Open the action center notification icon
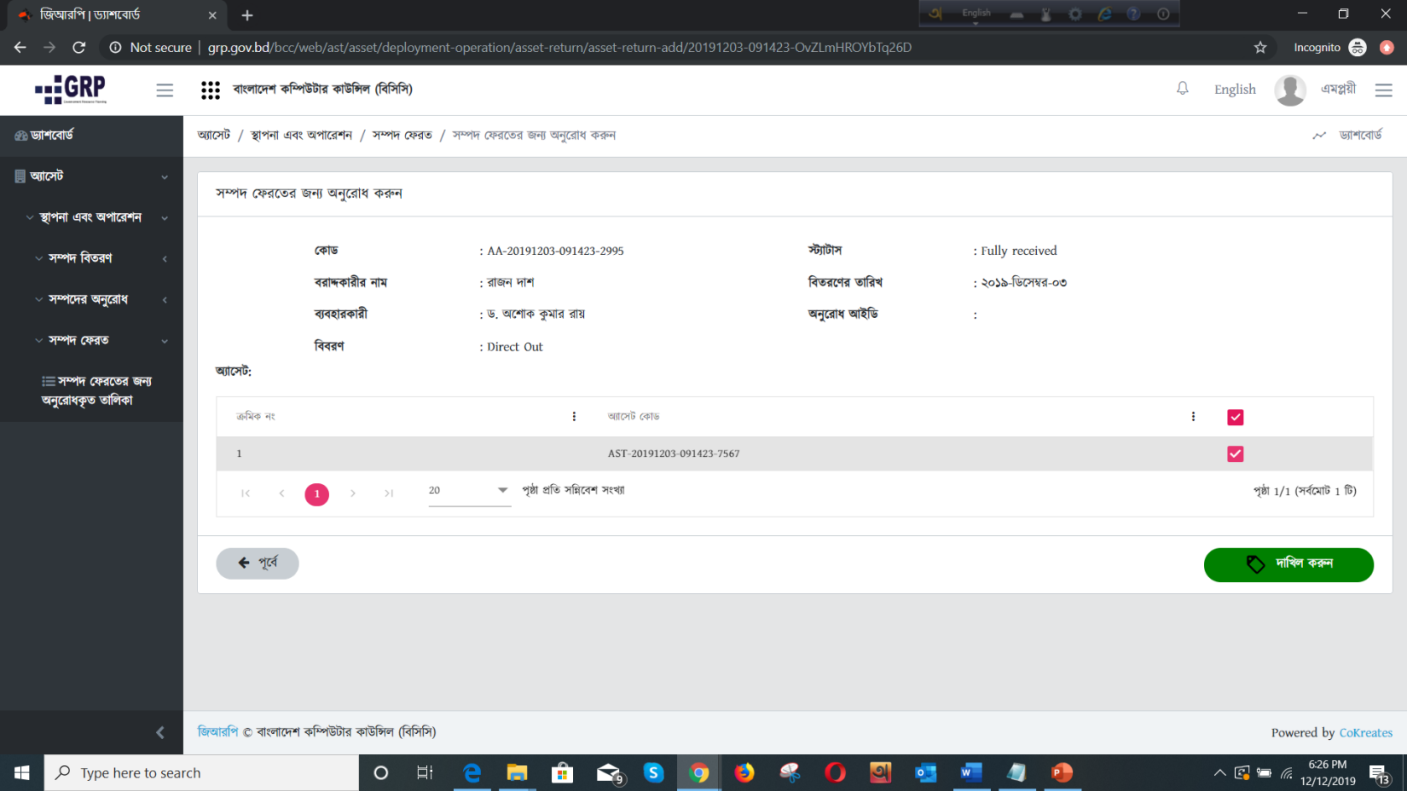 (1380, 774)
